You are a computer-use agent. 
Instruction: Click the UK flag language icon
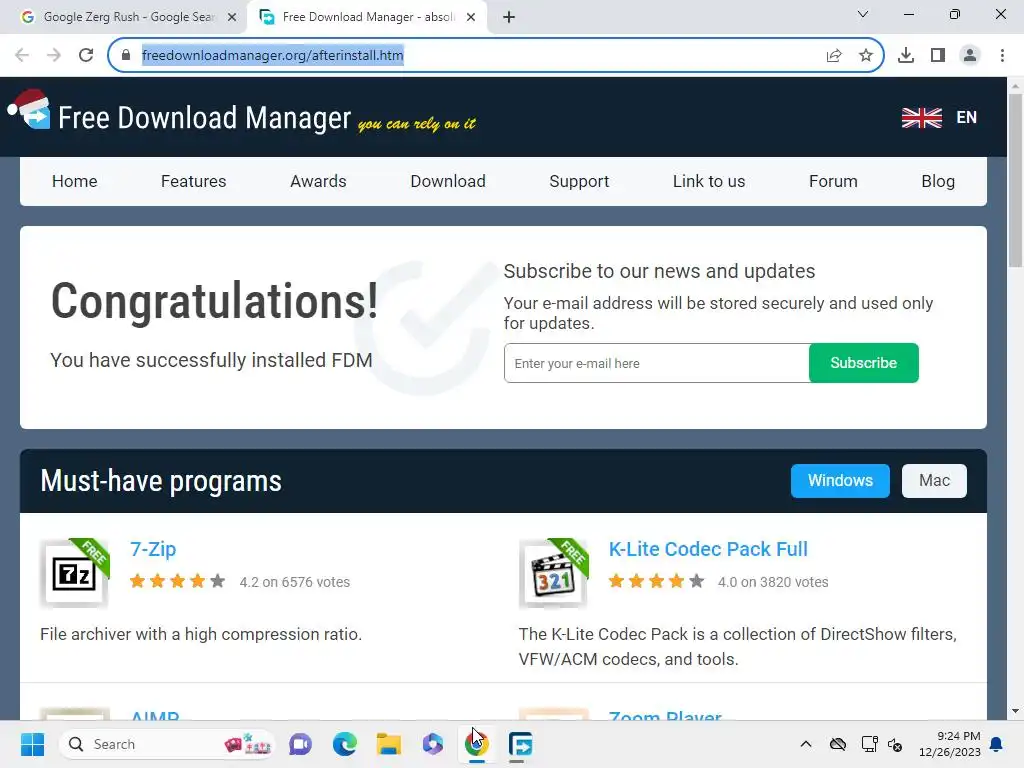[x=921, y=118]
